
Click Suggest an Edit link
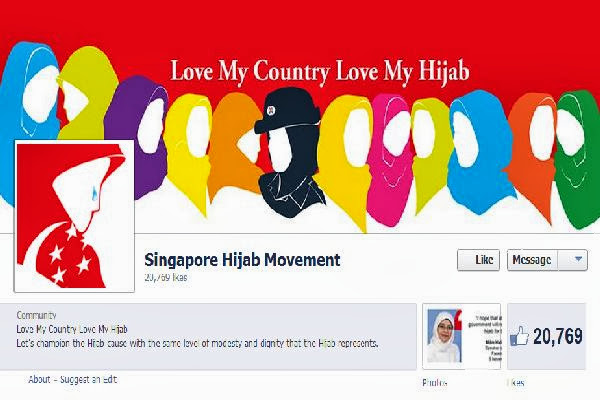pyautogui.click(x=88, y=379)
